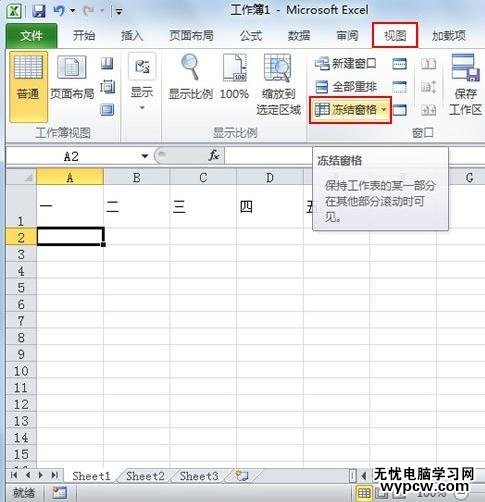Click cell C1 containing 三

pos(203,206)
